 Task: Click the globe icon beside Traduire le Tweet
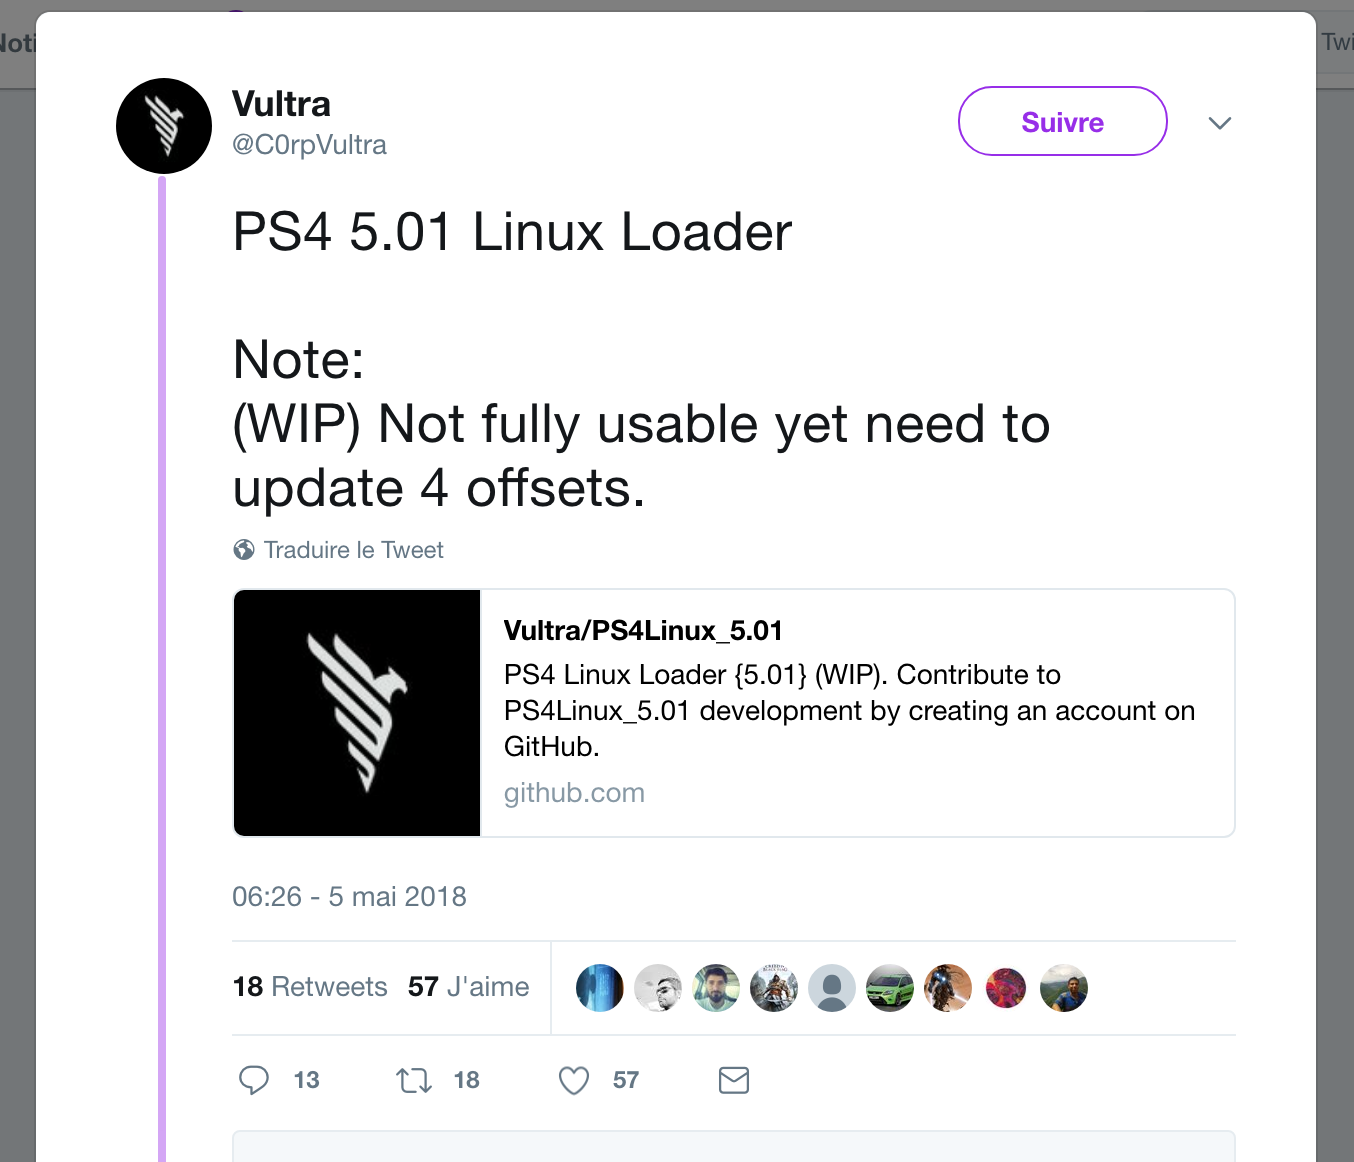[244, 550]
